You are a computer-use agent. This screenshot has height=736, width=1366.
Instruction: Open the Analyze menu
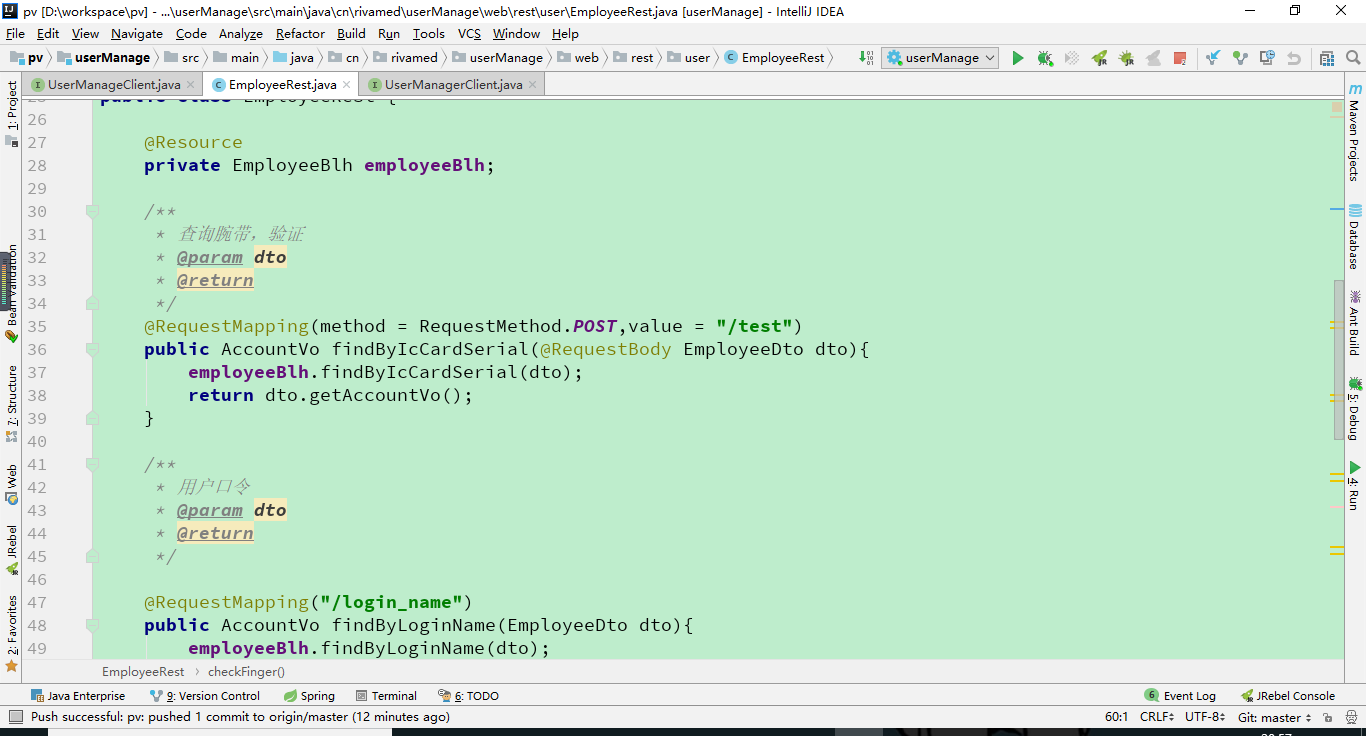pyautogui.click(x=240, y=34)
